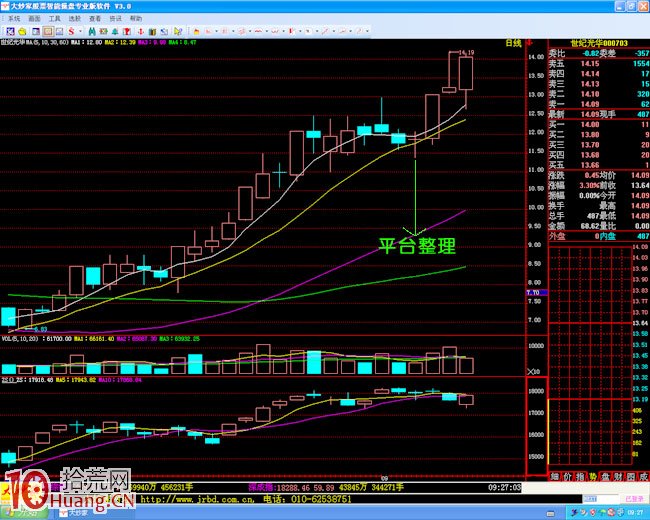Open the 查看 menu
650x520 pixels.
pos(95,19)
